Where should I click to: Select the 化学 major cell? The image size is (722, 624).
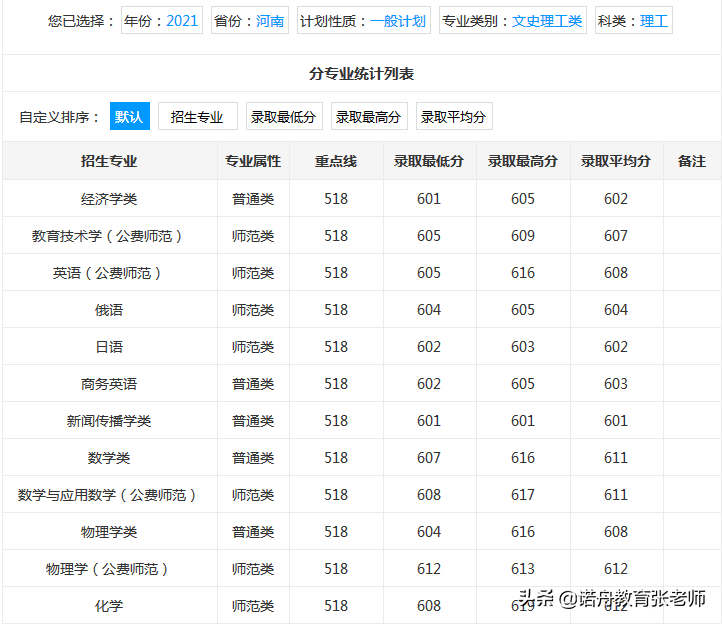(x=109, y=606)
